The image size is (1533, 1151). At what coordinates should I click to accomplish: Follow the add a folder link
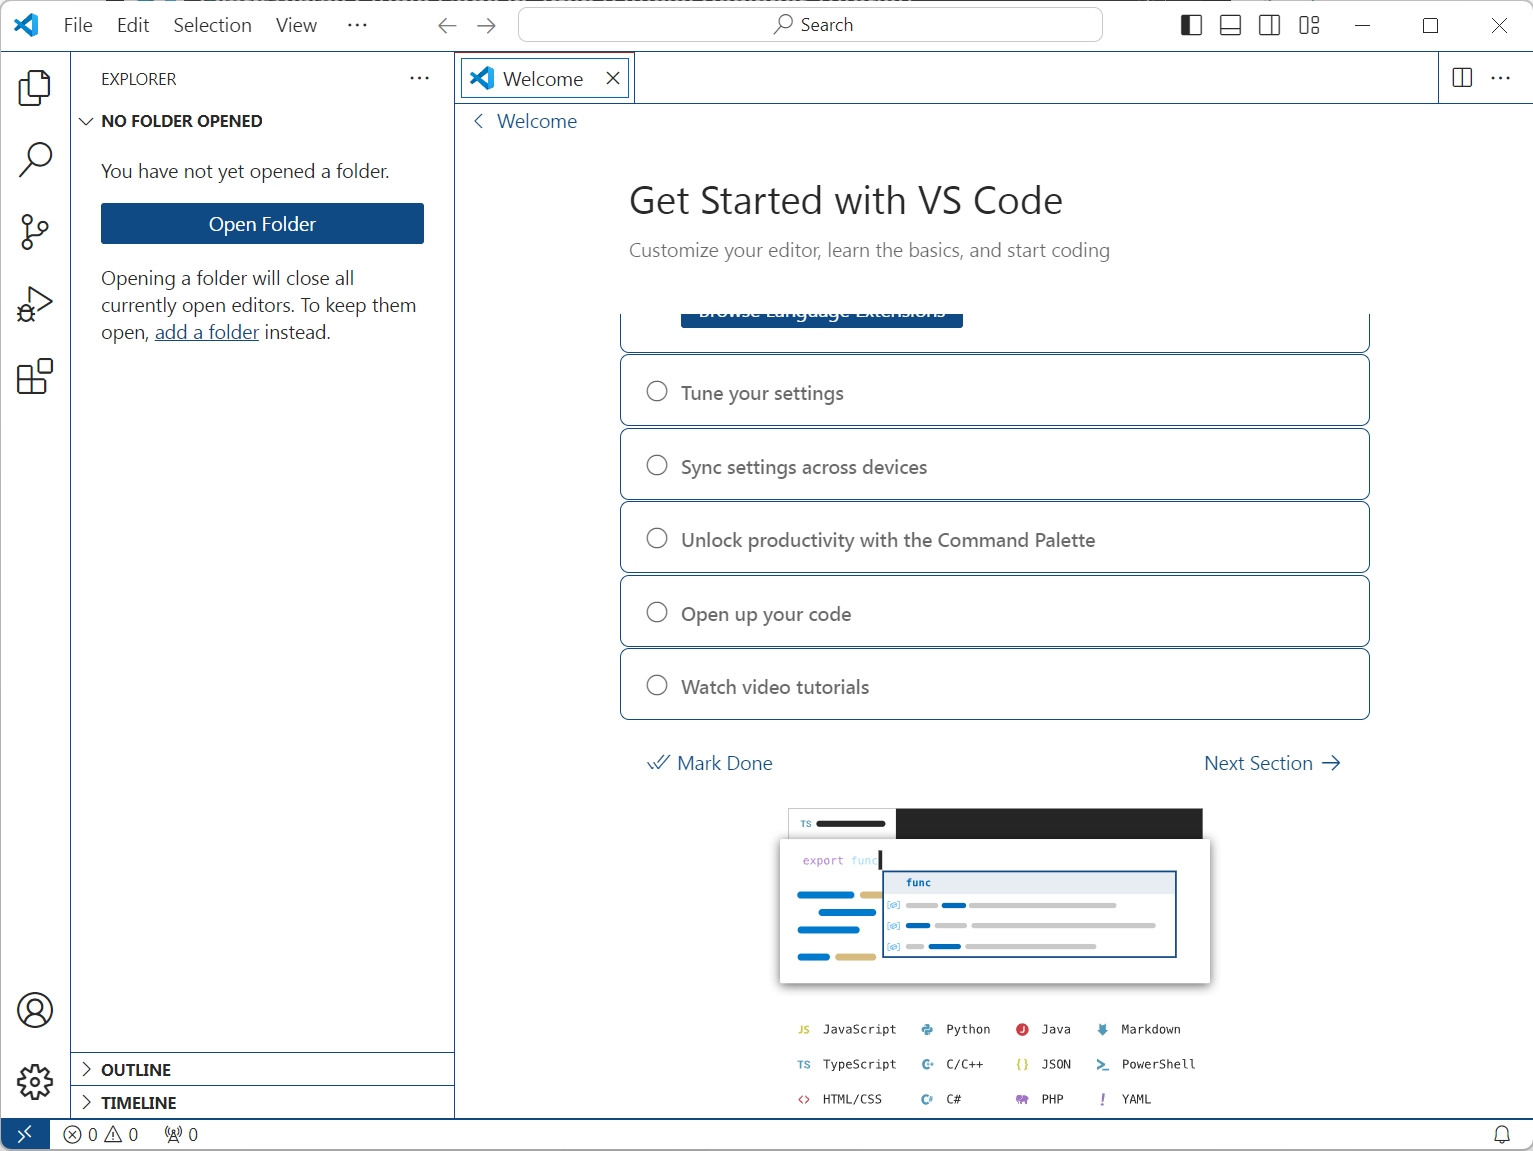(x=206, y=332)
